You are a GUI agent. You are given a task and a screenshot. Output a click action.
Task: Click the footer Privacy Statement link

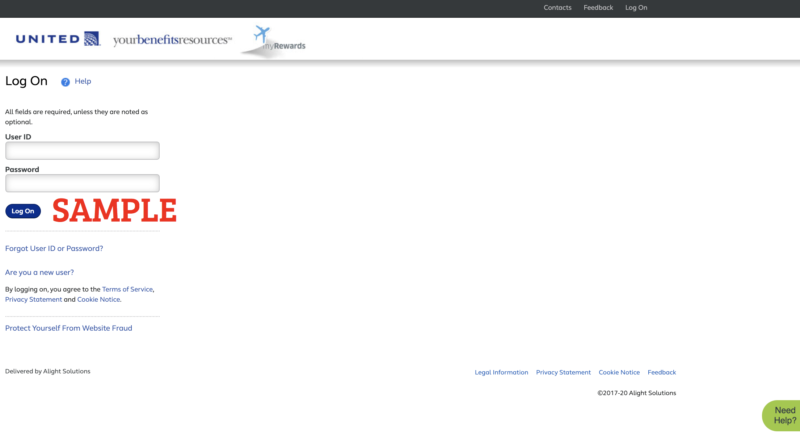click(563, 372)
